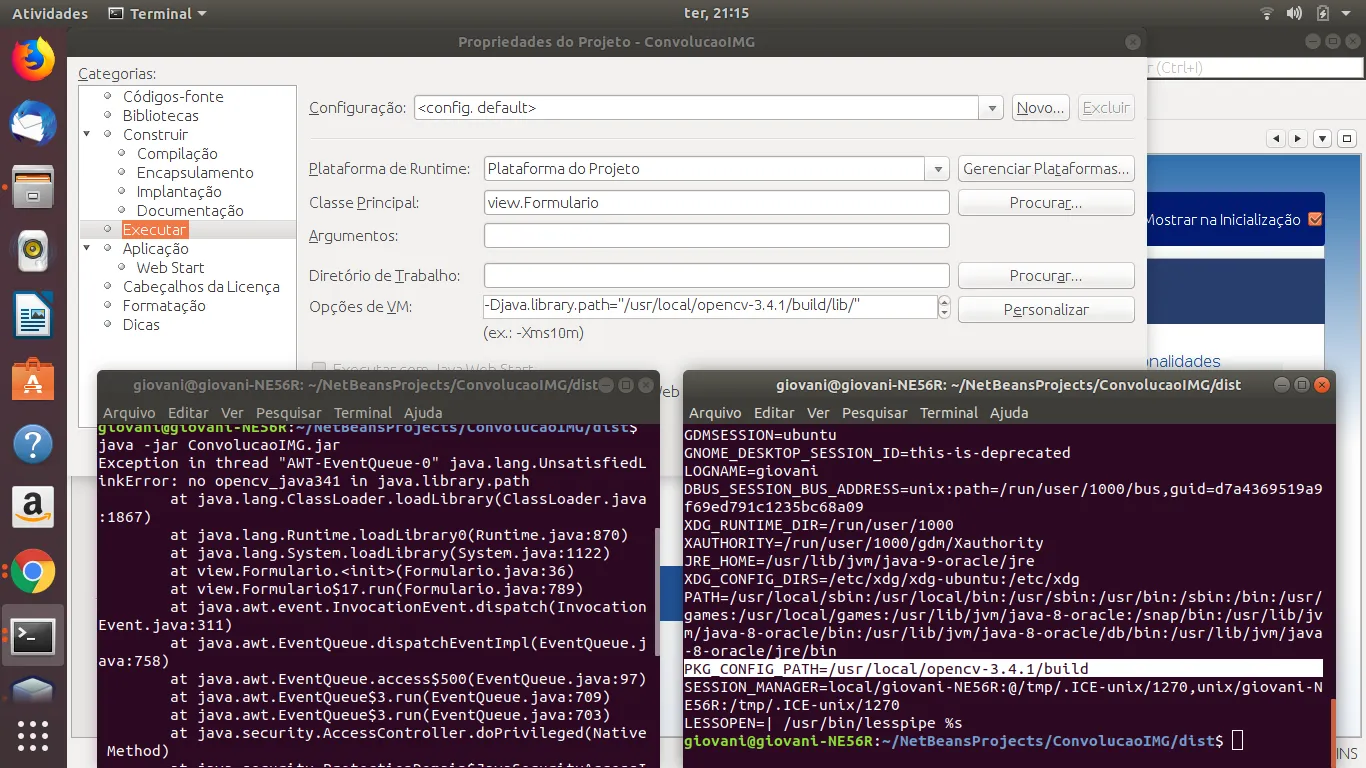The height and width of the screenshot is (768, 1366).
Task: Open the Show Applications grid
Action: (33, 735)
